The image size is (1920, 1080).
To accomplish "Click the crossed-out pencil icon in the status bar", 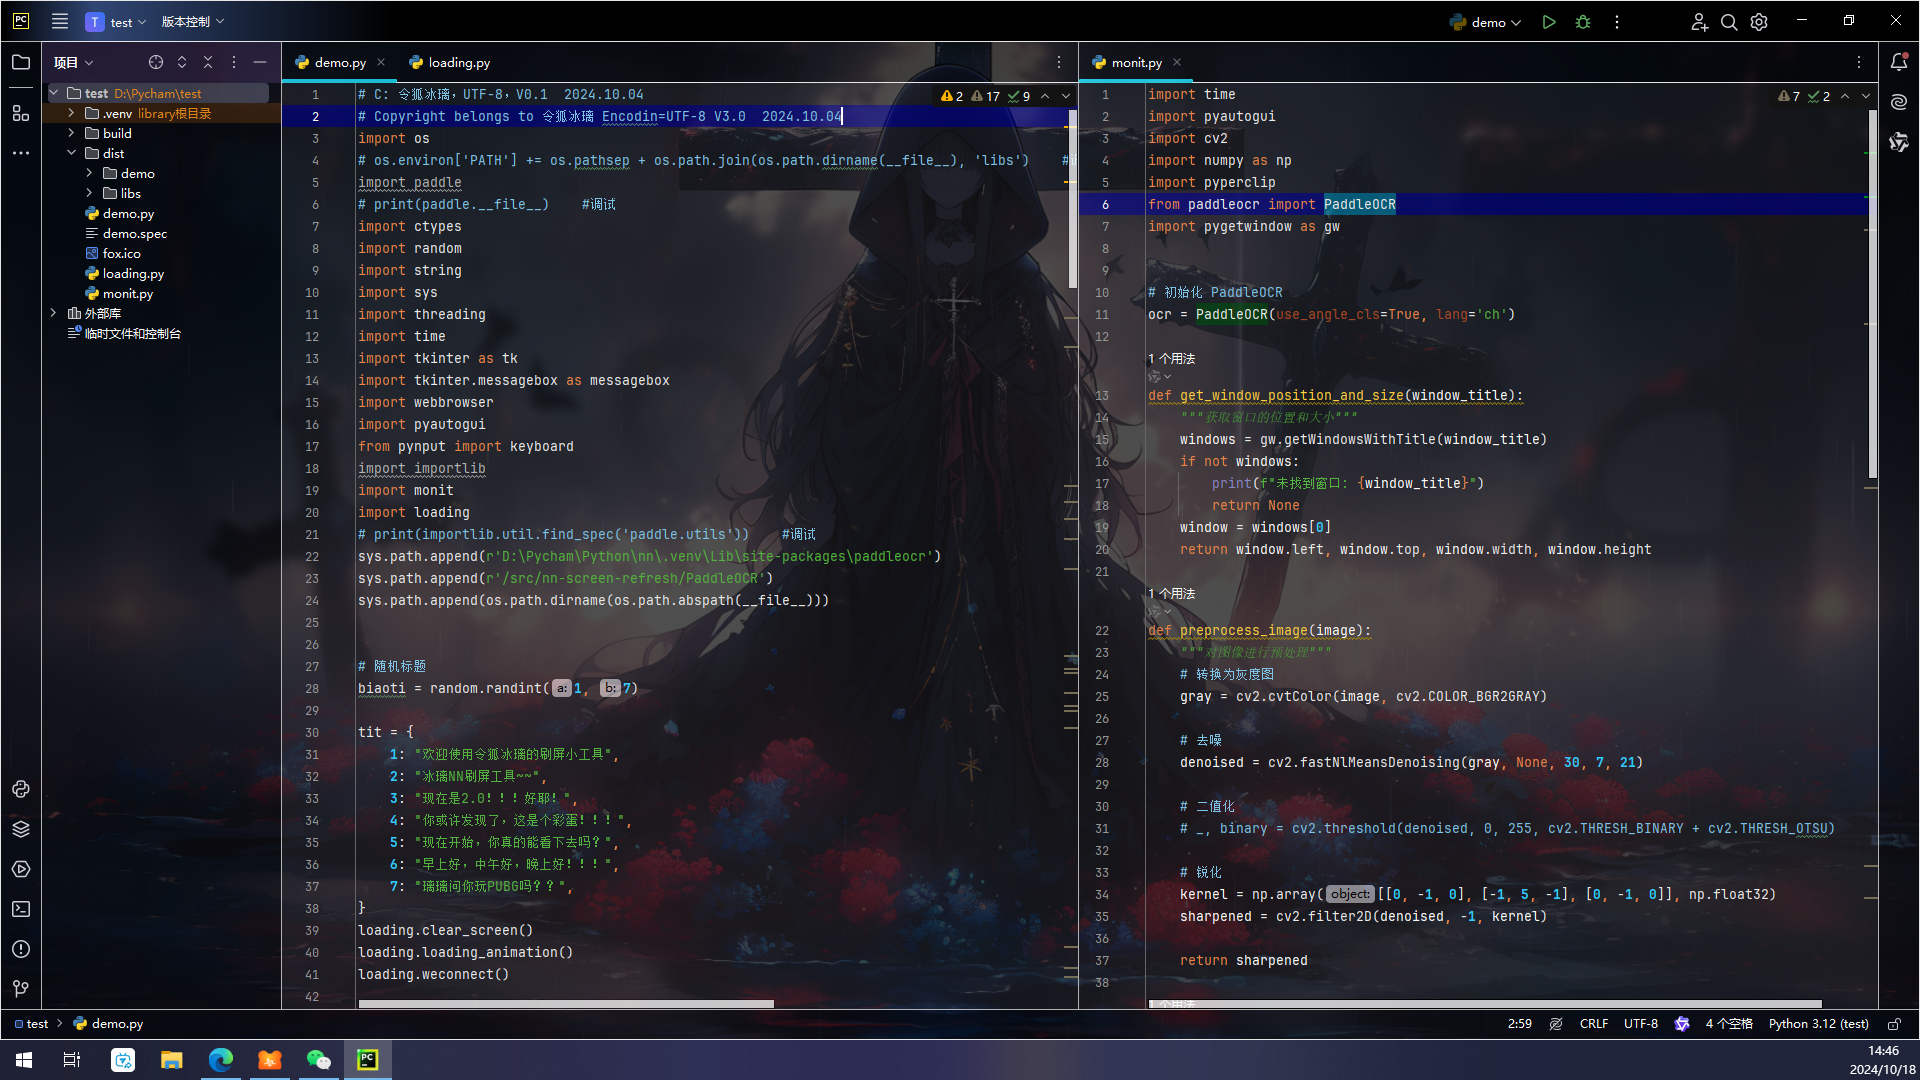I will point(1556,1024).
